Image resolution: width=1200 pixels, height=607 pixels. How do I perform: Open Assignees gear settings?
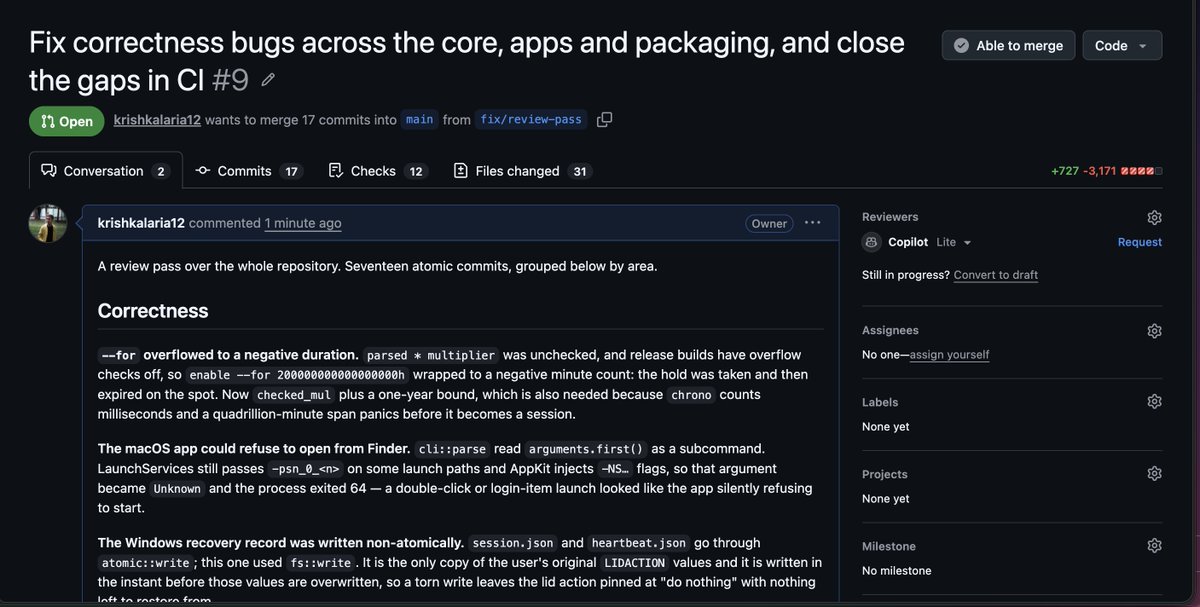1154,331
